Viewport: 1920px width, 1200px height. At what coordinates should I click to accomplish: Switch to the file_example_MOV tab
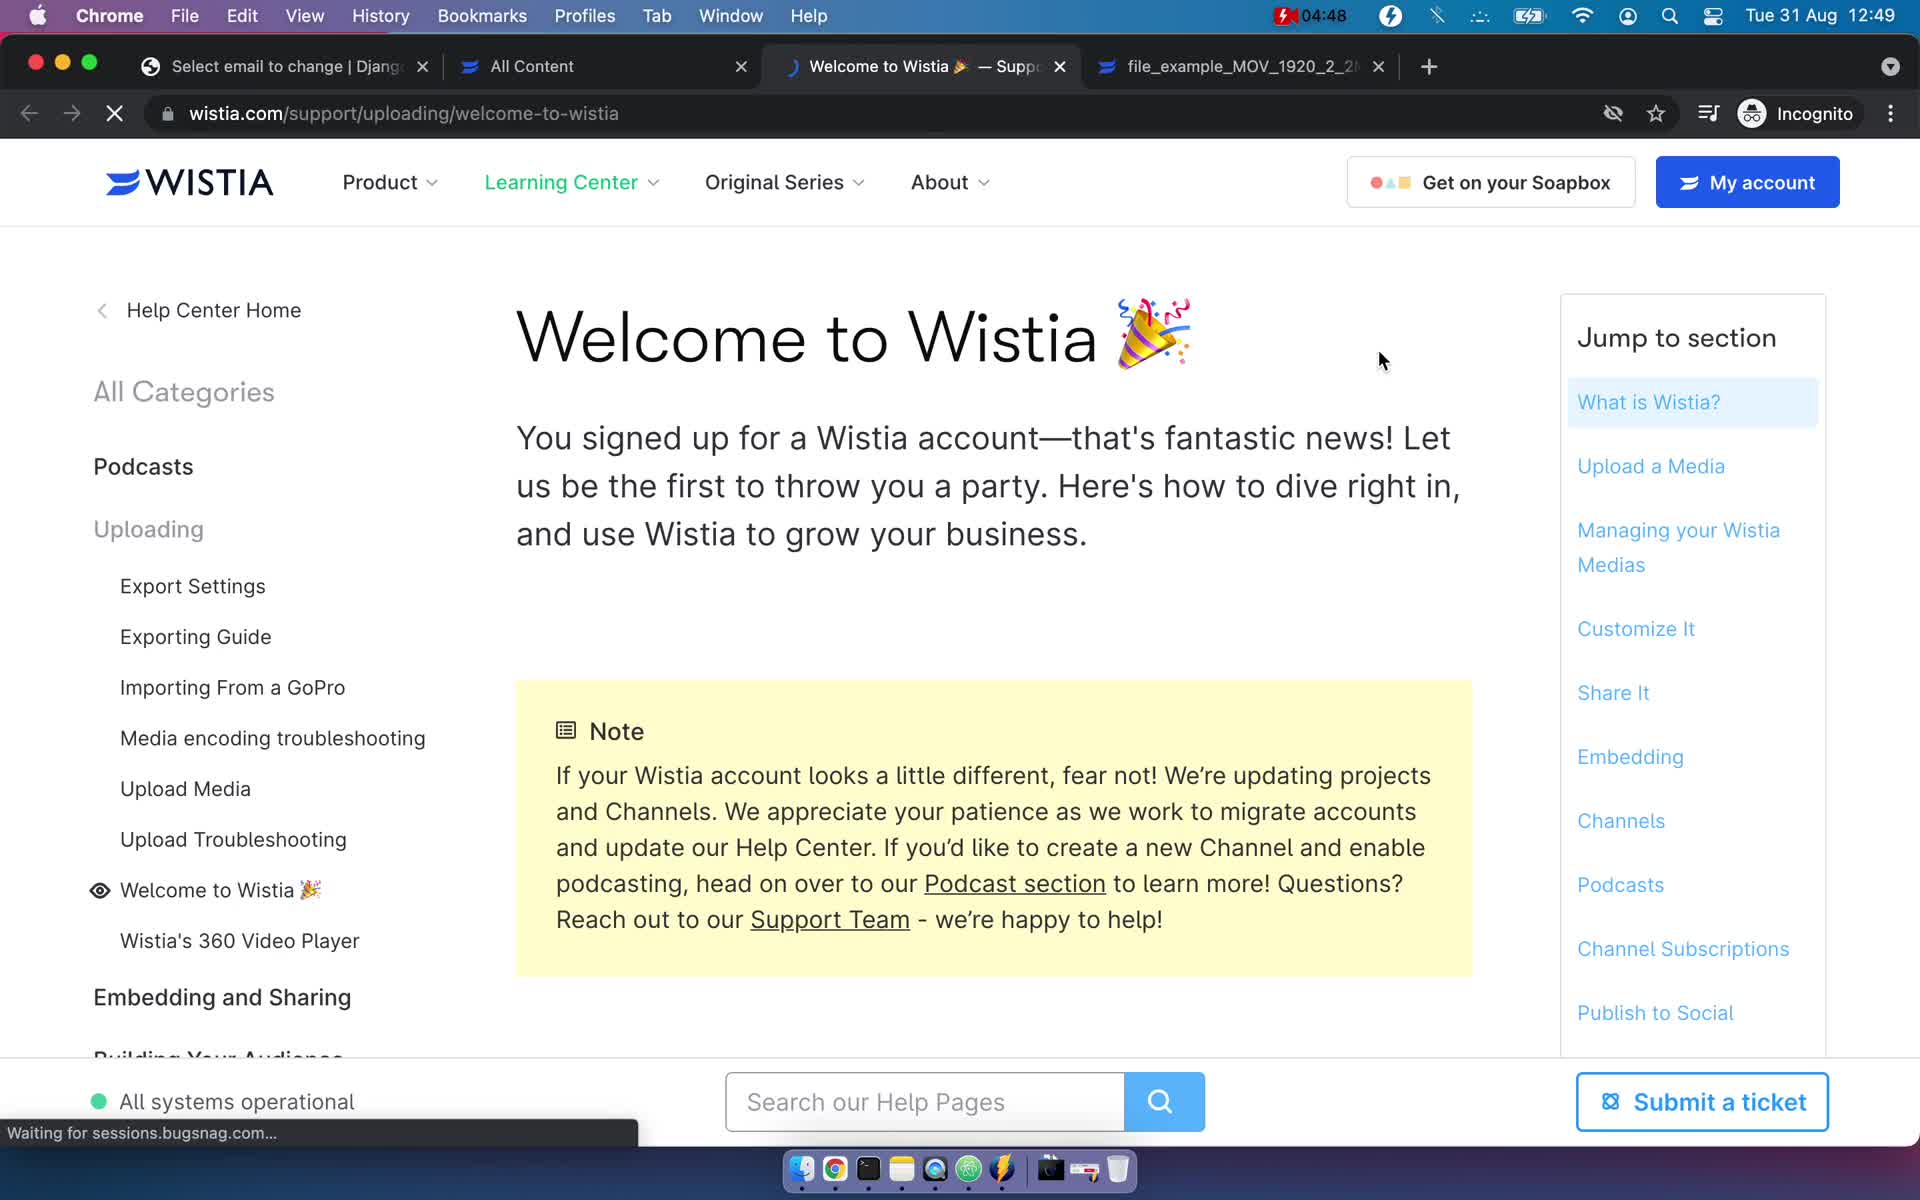[1240, 67]
